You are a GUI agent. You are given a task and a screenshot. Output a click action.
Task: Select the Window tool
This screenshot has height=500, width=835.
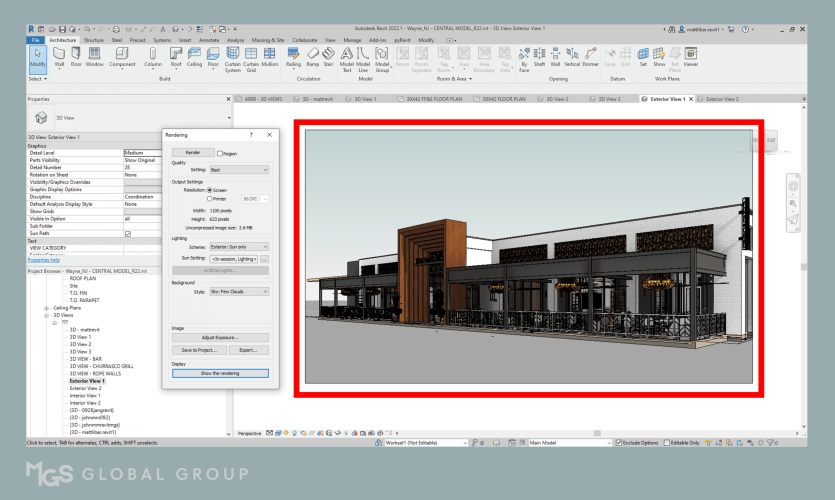(x=94, y=55)
